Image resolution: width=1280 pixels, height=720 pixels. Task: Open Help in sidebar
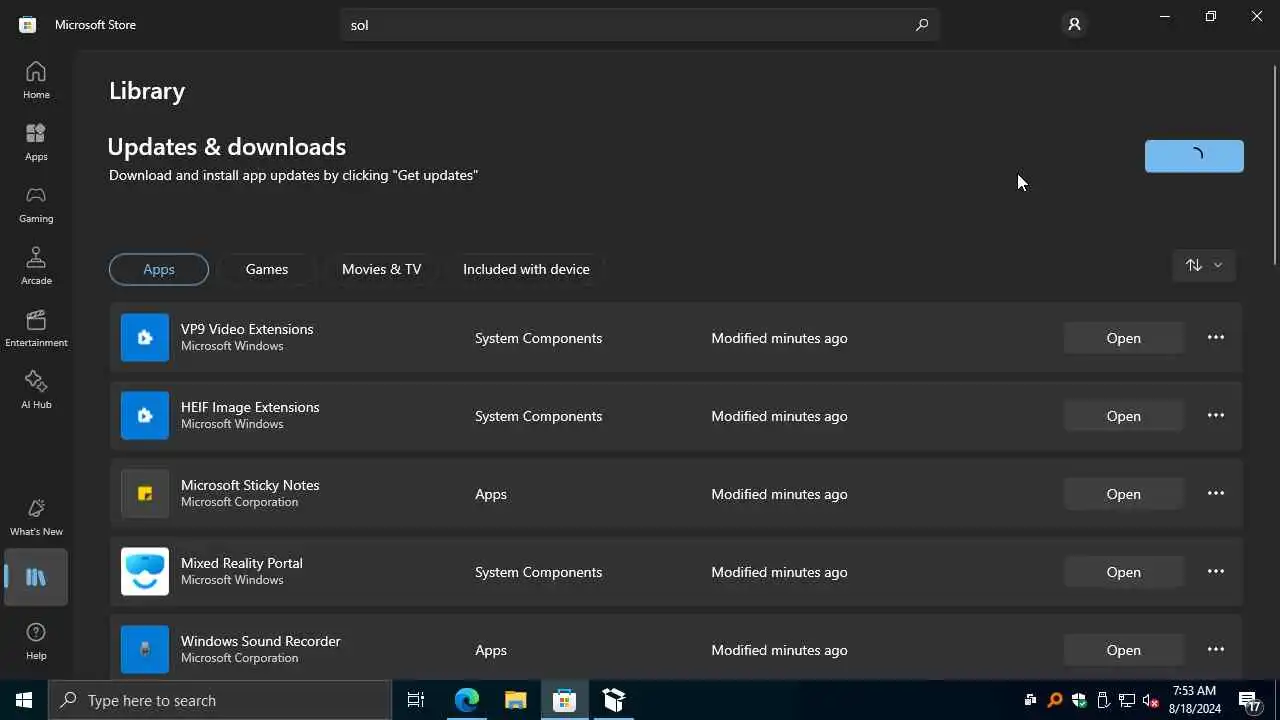point(36,641)
